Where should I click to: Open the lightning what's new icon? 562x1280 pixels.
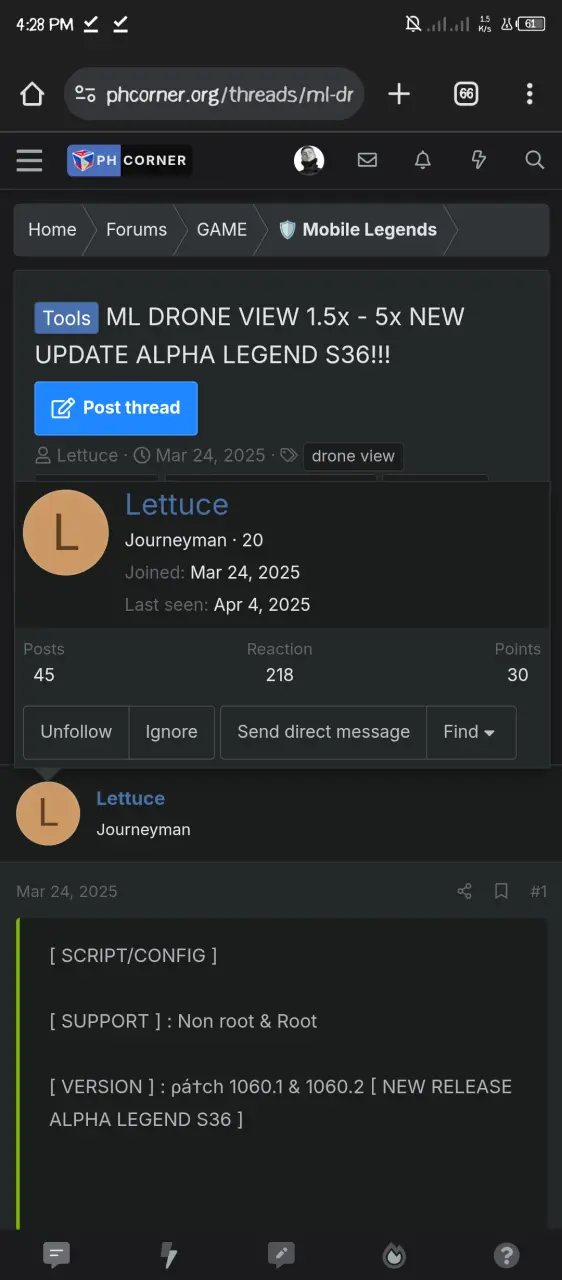(478, 160)
